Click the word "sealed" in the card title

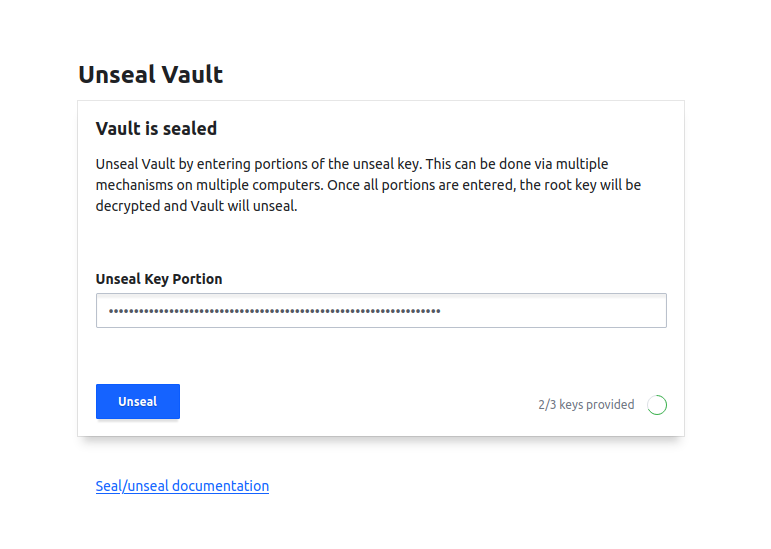pyautogui.click(x=192, y=129)
